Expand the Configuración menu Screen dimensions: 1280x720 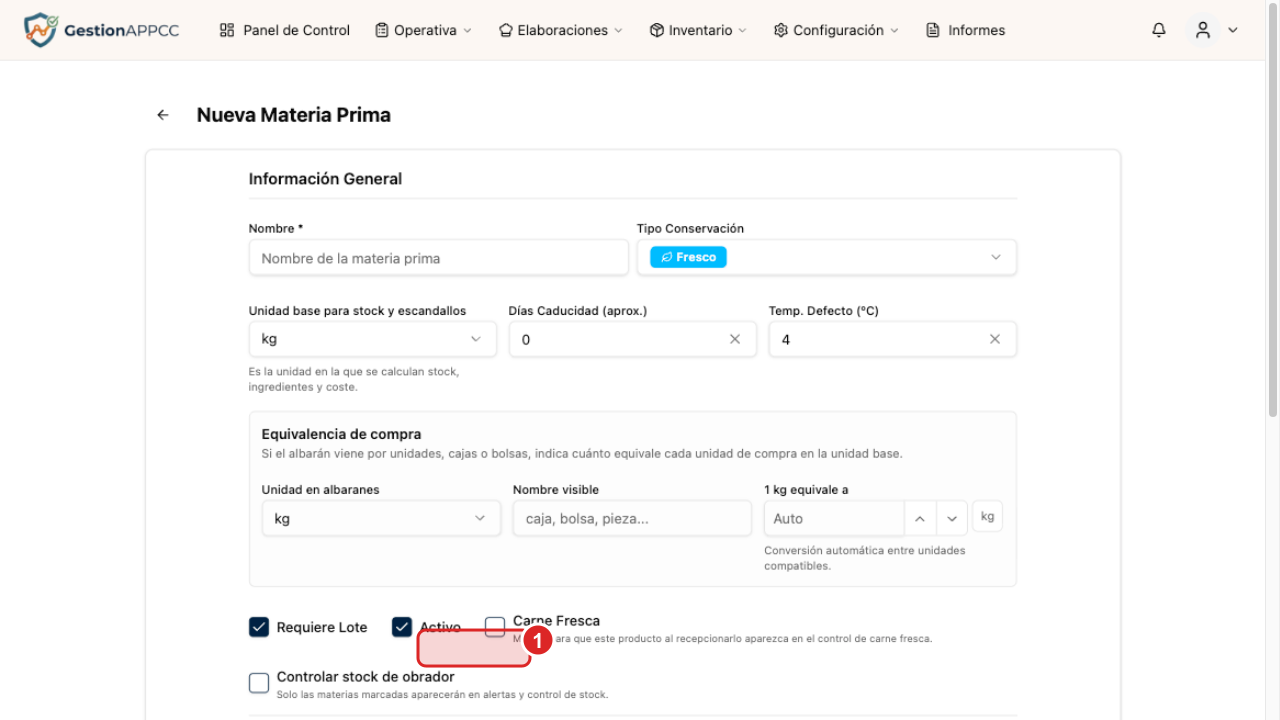point(836,30)
